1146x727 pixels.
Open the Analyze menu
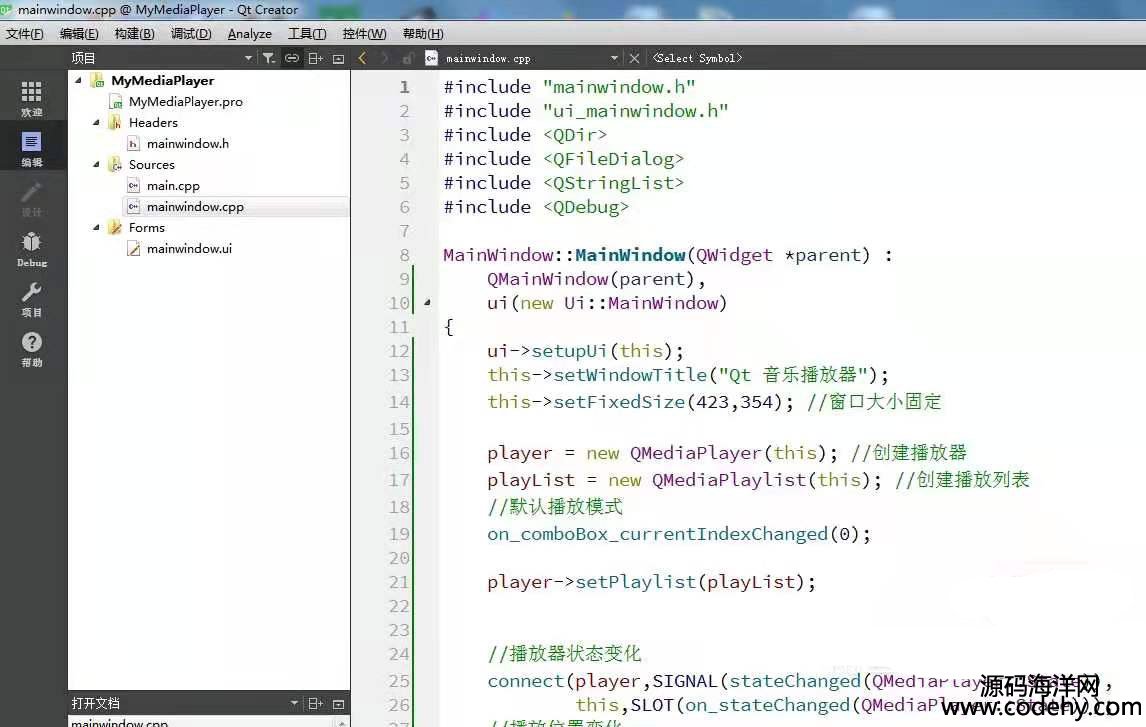[x=250, y=34]
